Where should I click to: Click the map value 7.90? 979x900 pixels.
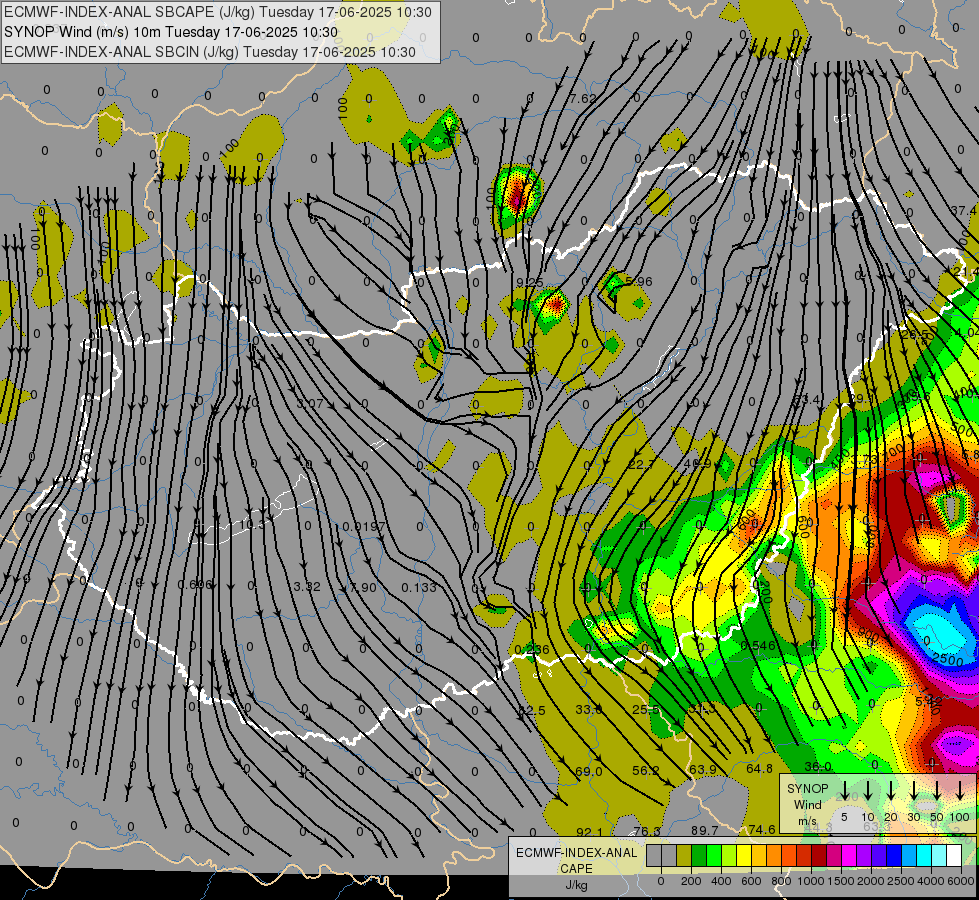(363, 588)
